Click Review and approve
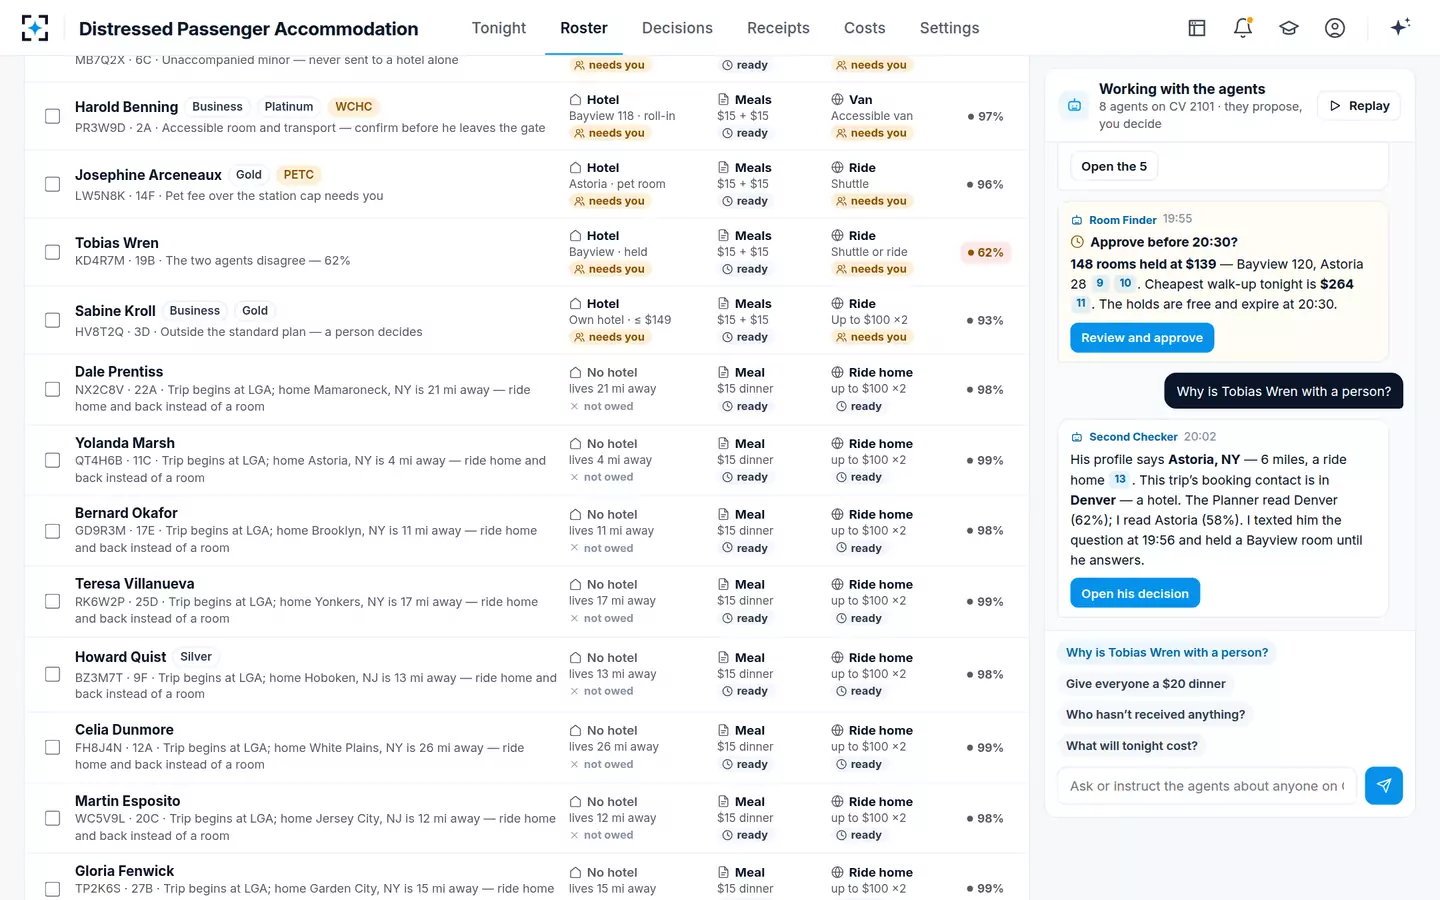 point(1142,338)
